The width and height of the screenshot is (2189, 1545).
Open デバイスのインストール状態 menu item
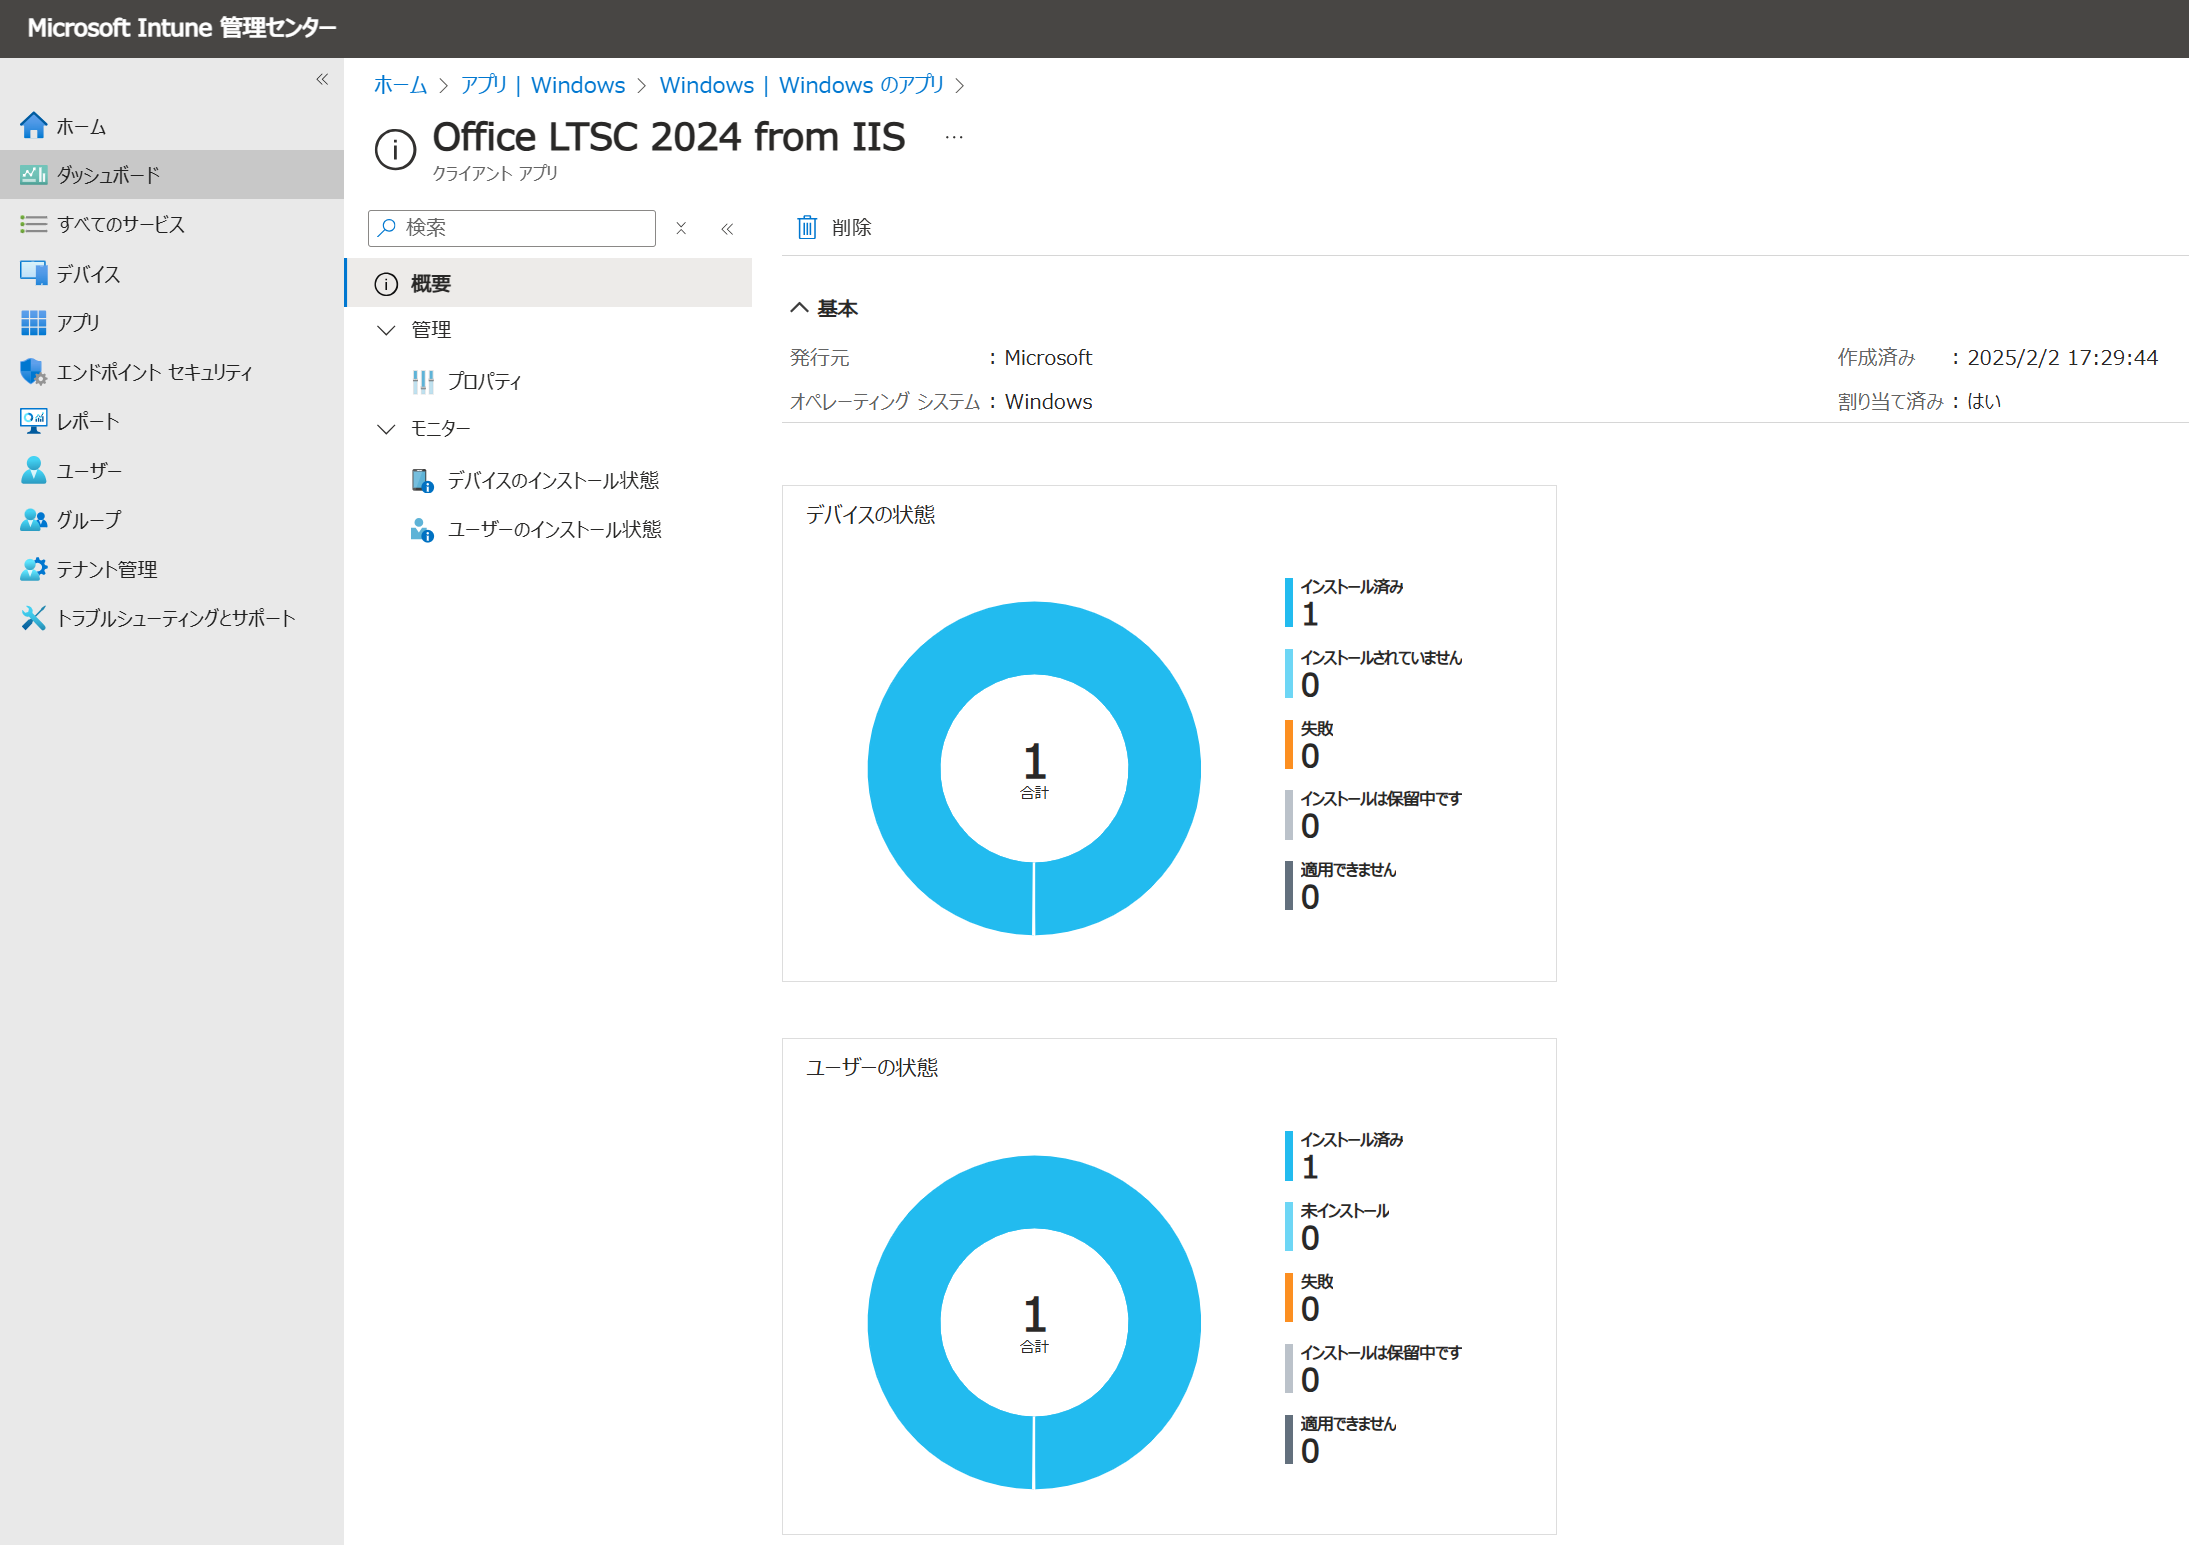(x=552, y=481)
